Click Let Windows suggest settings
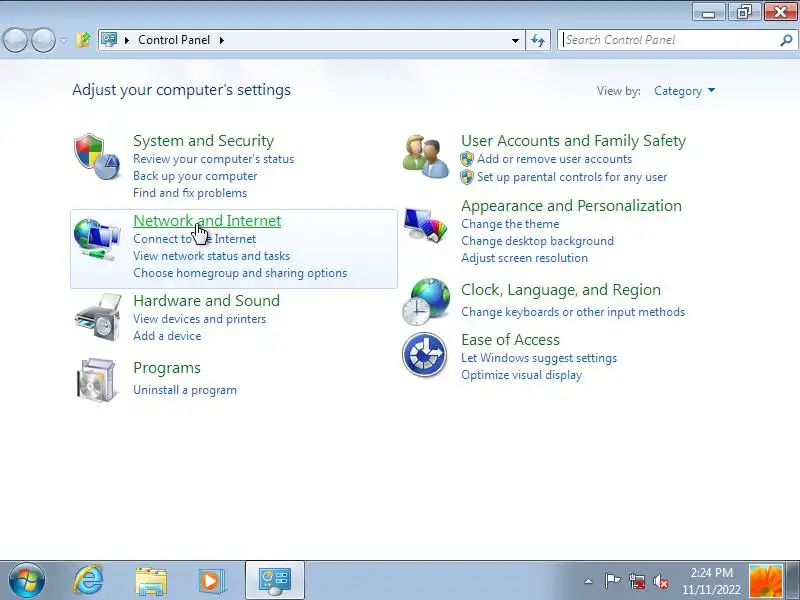Viewport: 800px width, 600px height. click(539, 358)
